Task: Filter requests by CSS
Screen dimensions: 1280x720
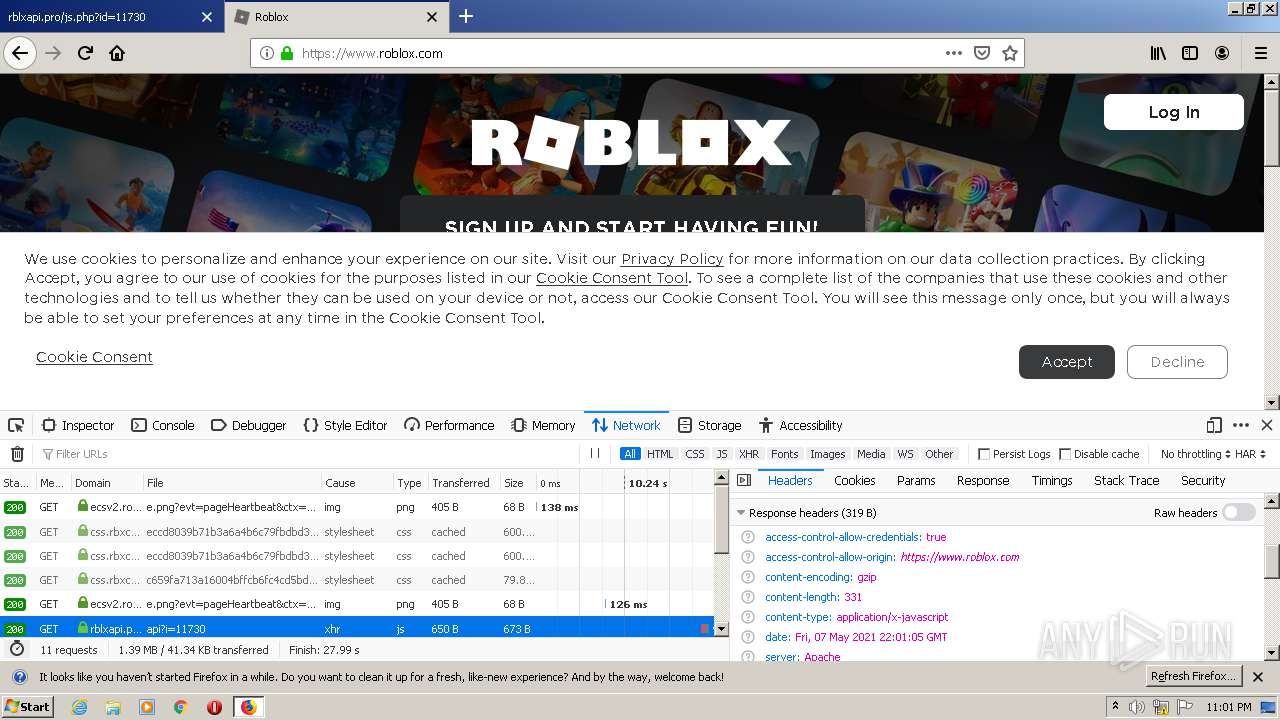Action: [695, 454]
